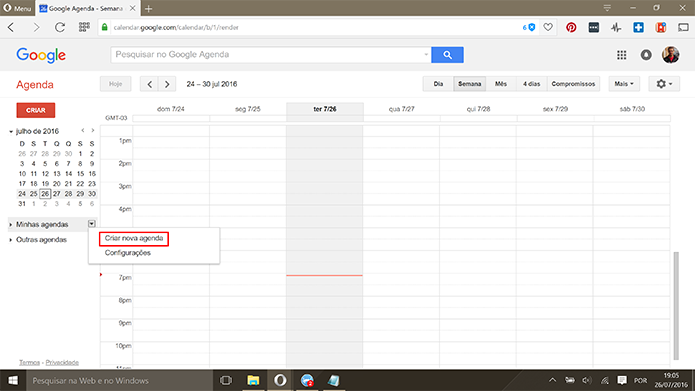Viewport: 695px width, 391px height.
Task: Collapse the julho de 2016 mini calendar
Action: click(11, 132)
